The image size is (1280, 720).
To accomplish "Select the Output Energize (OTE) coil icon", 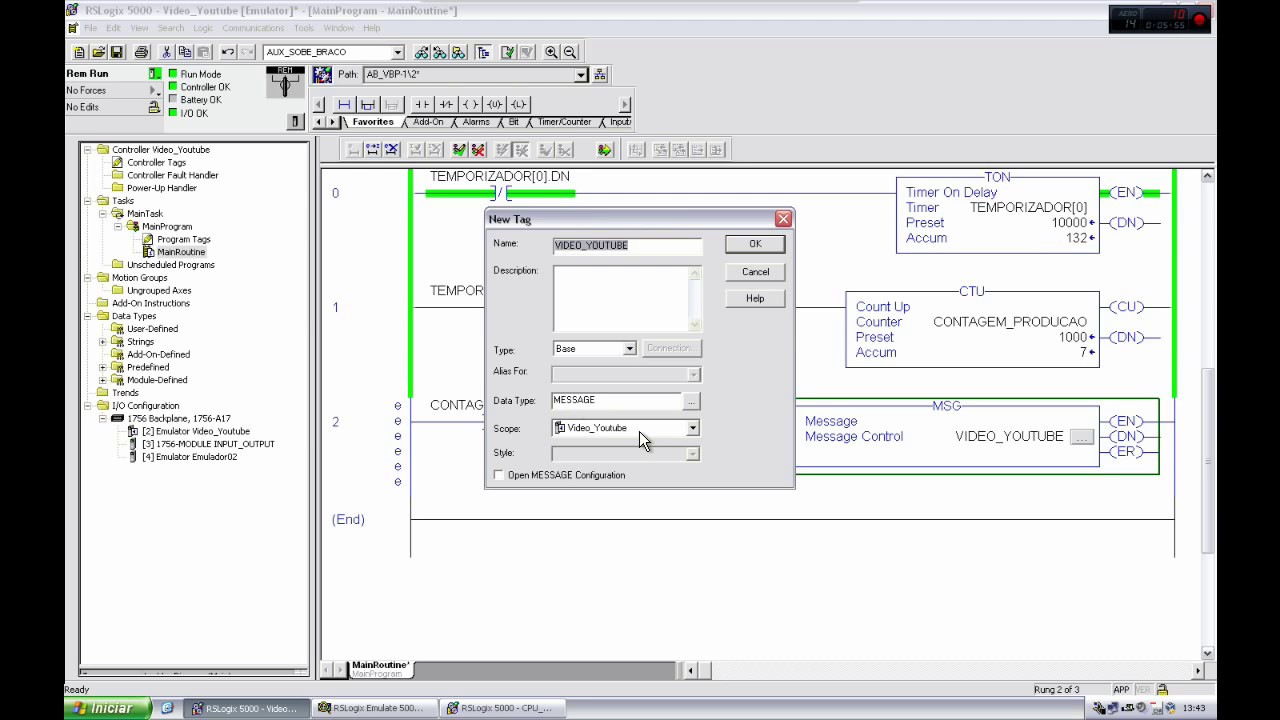I will [x=470, y=104].
